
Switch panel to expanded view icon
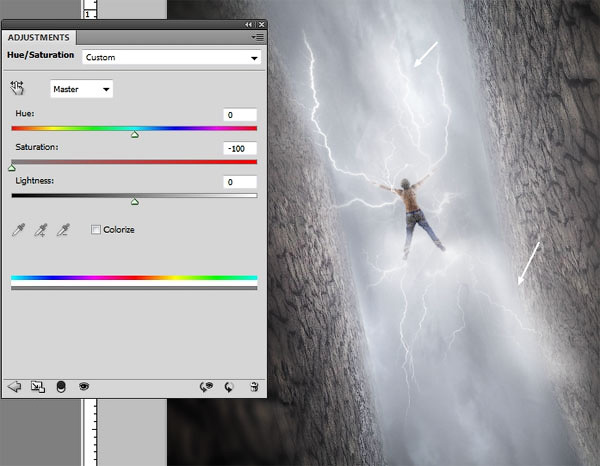pos(37,385)
